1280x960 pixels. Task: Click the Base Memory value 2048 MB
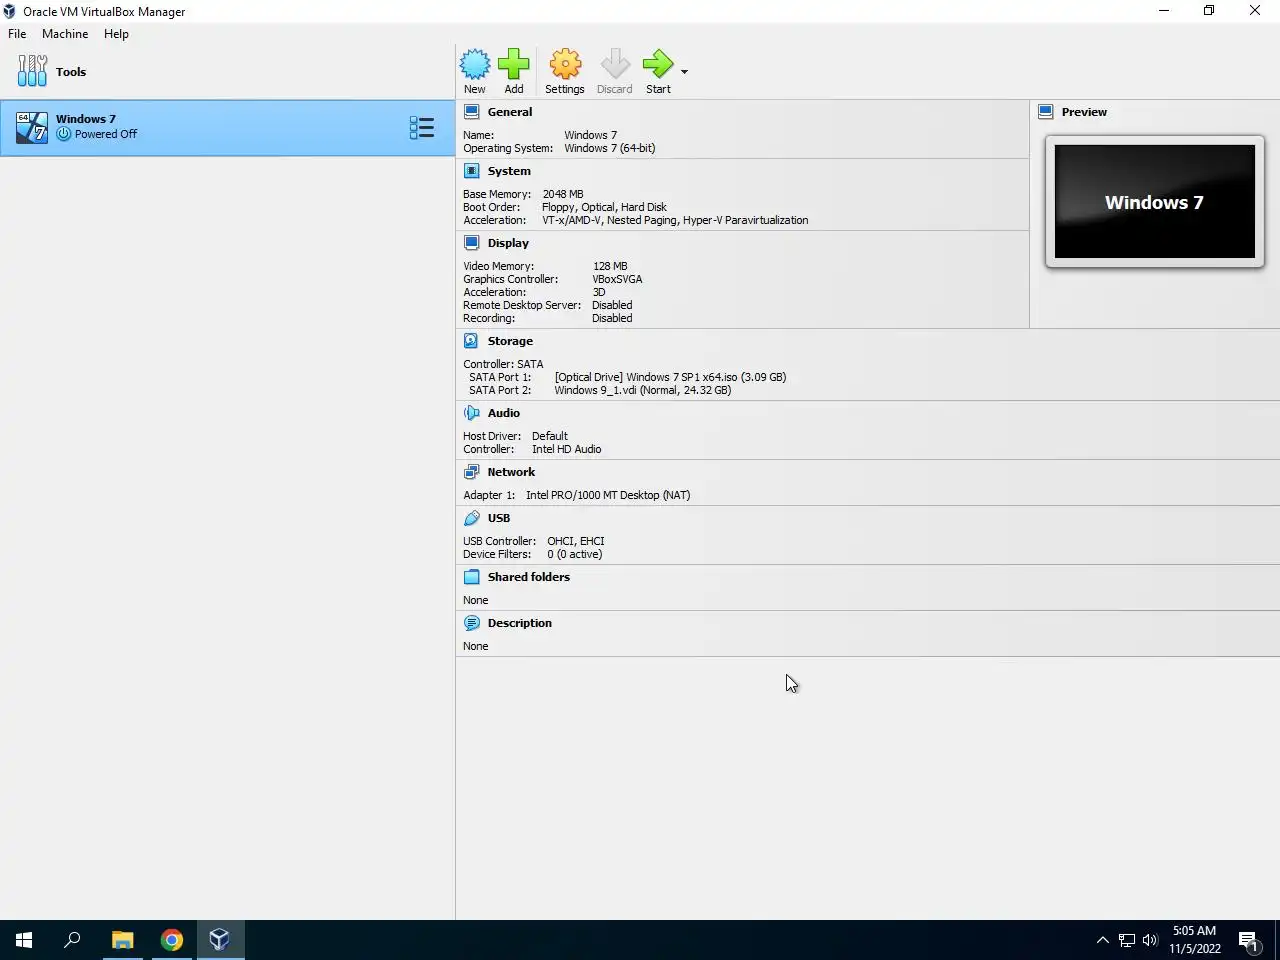(x=563, y=194)
